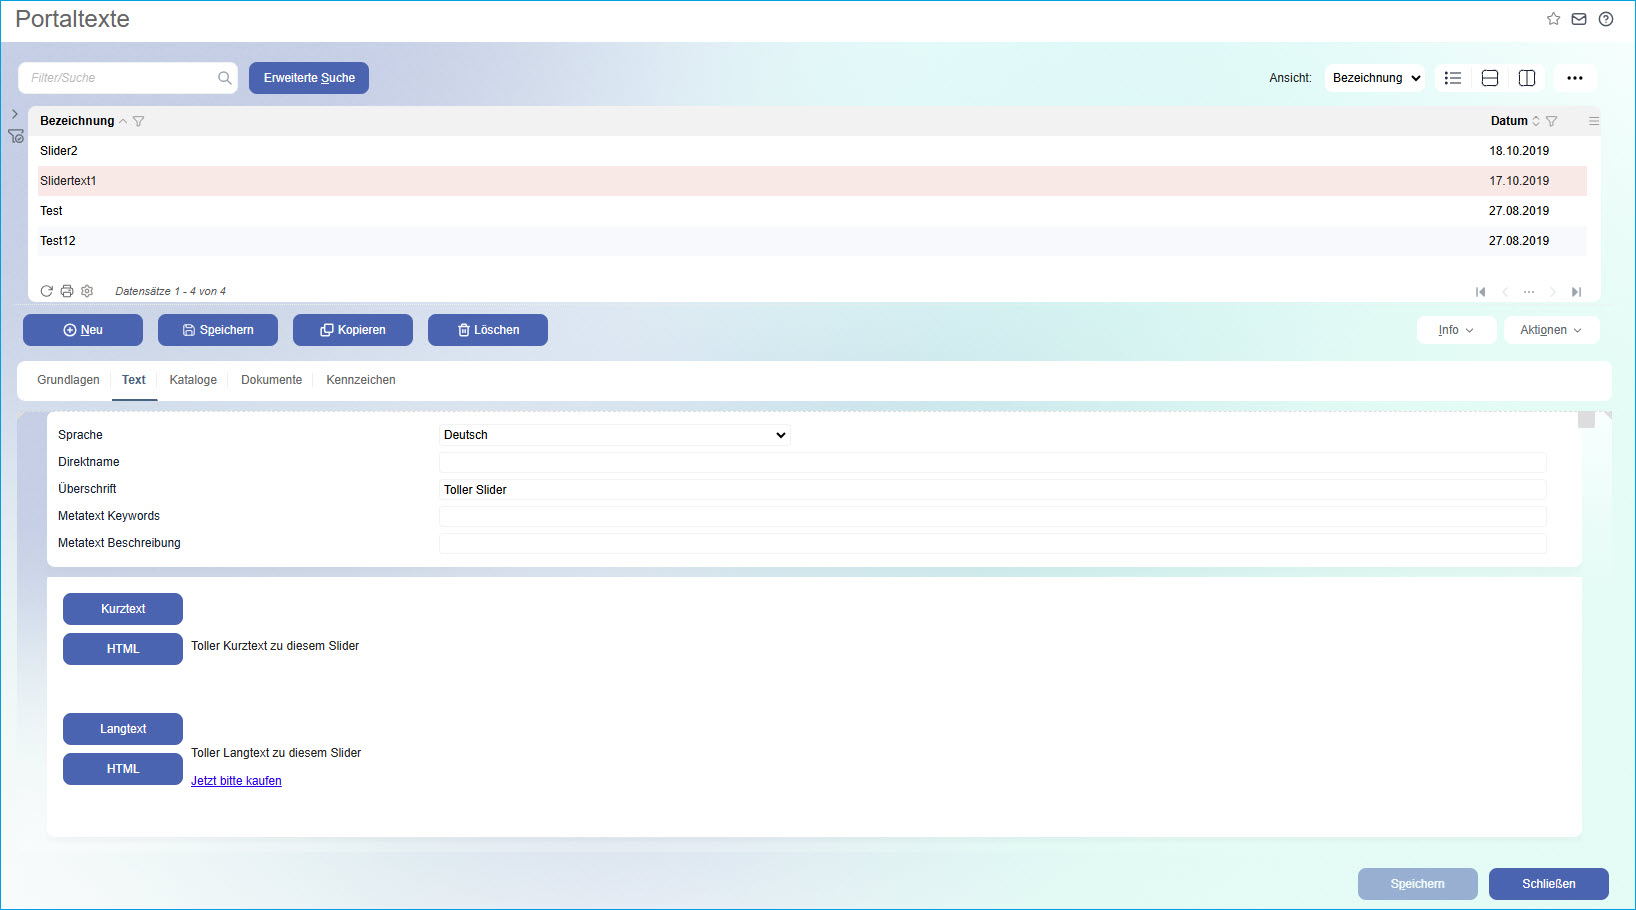Switch to vertical split view icon

(x=1527, y=78)
